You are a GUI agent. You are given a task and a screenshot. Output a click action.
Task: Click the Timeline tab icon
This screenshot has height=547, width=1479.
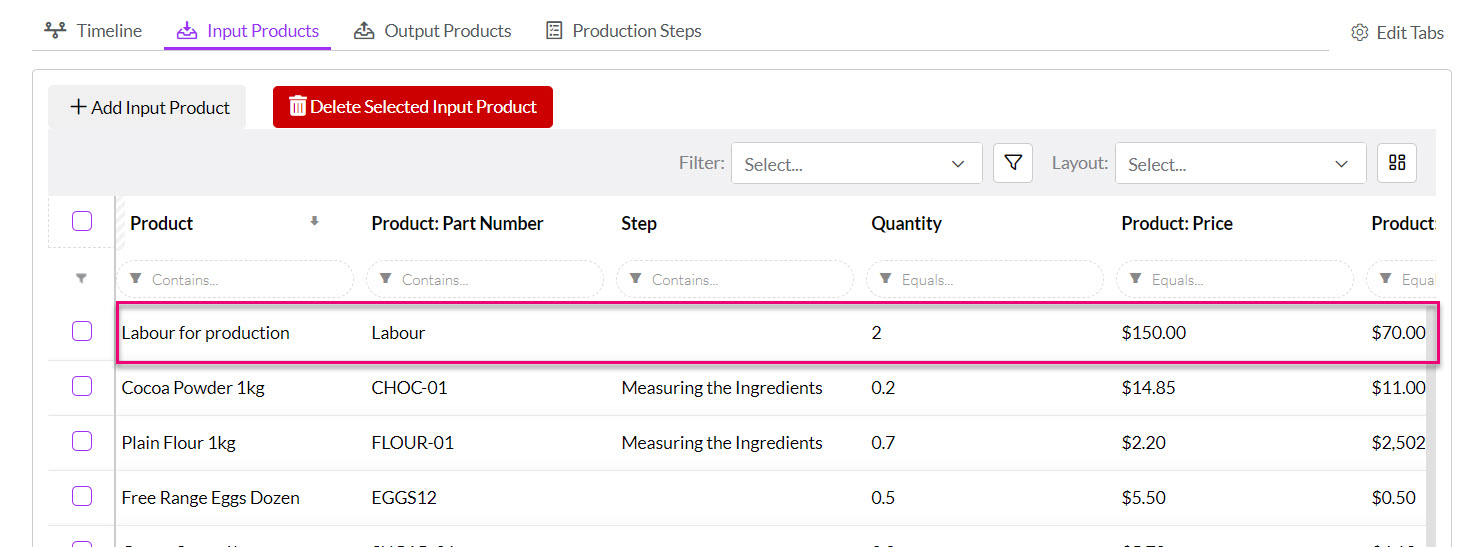(56, 30)
